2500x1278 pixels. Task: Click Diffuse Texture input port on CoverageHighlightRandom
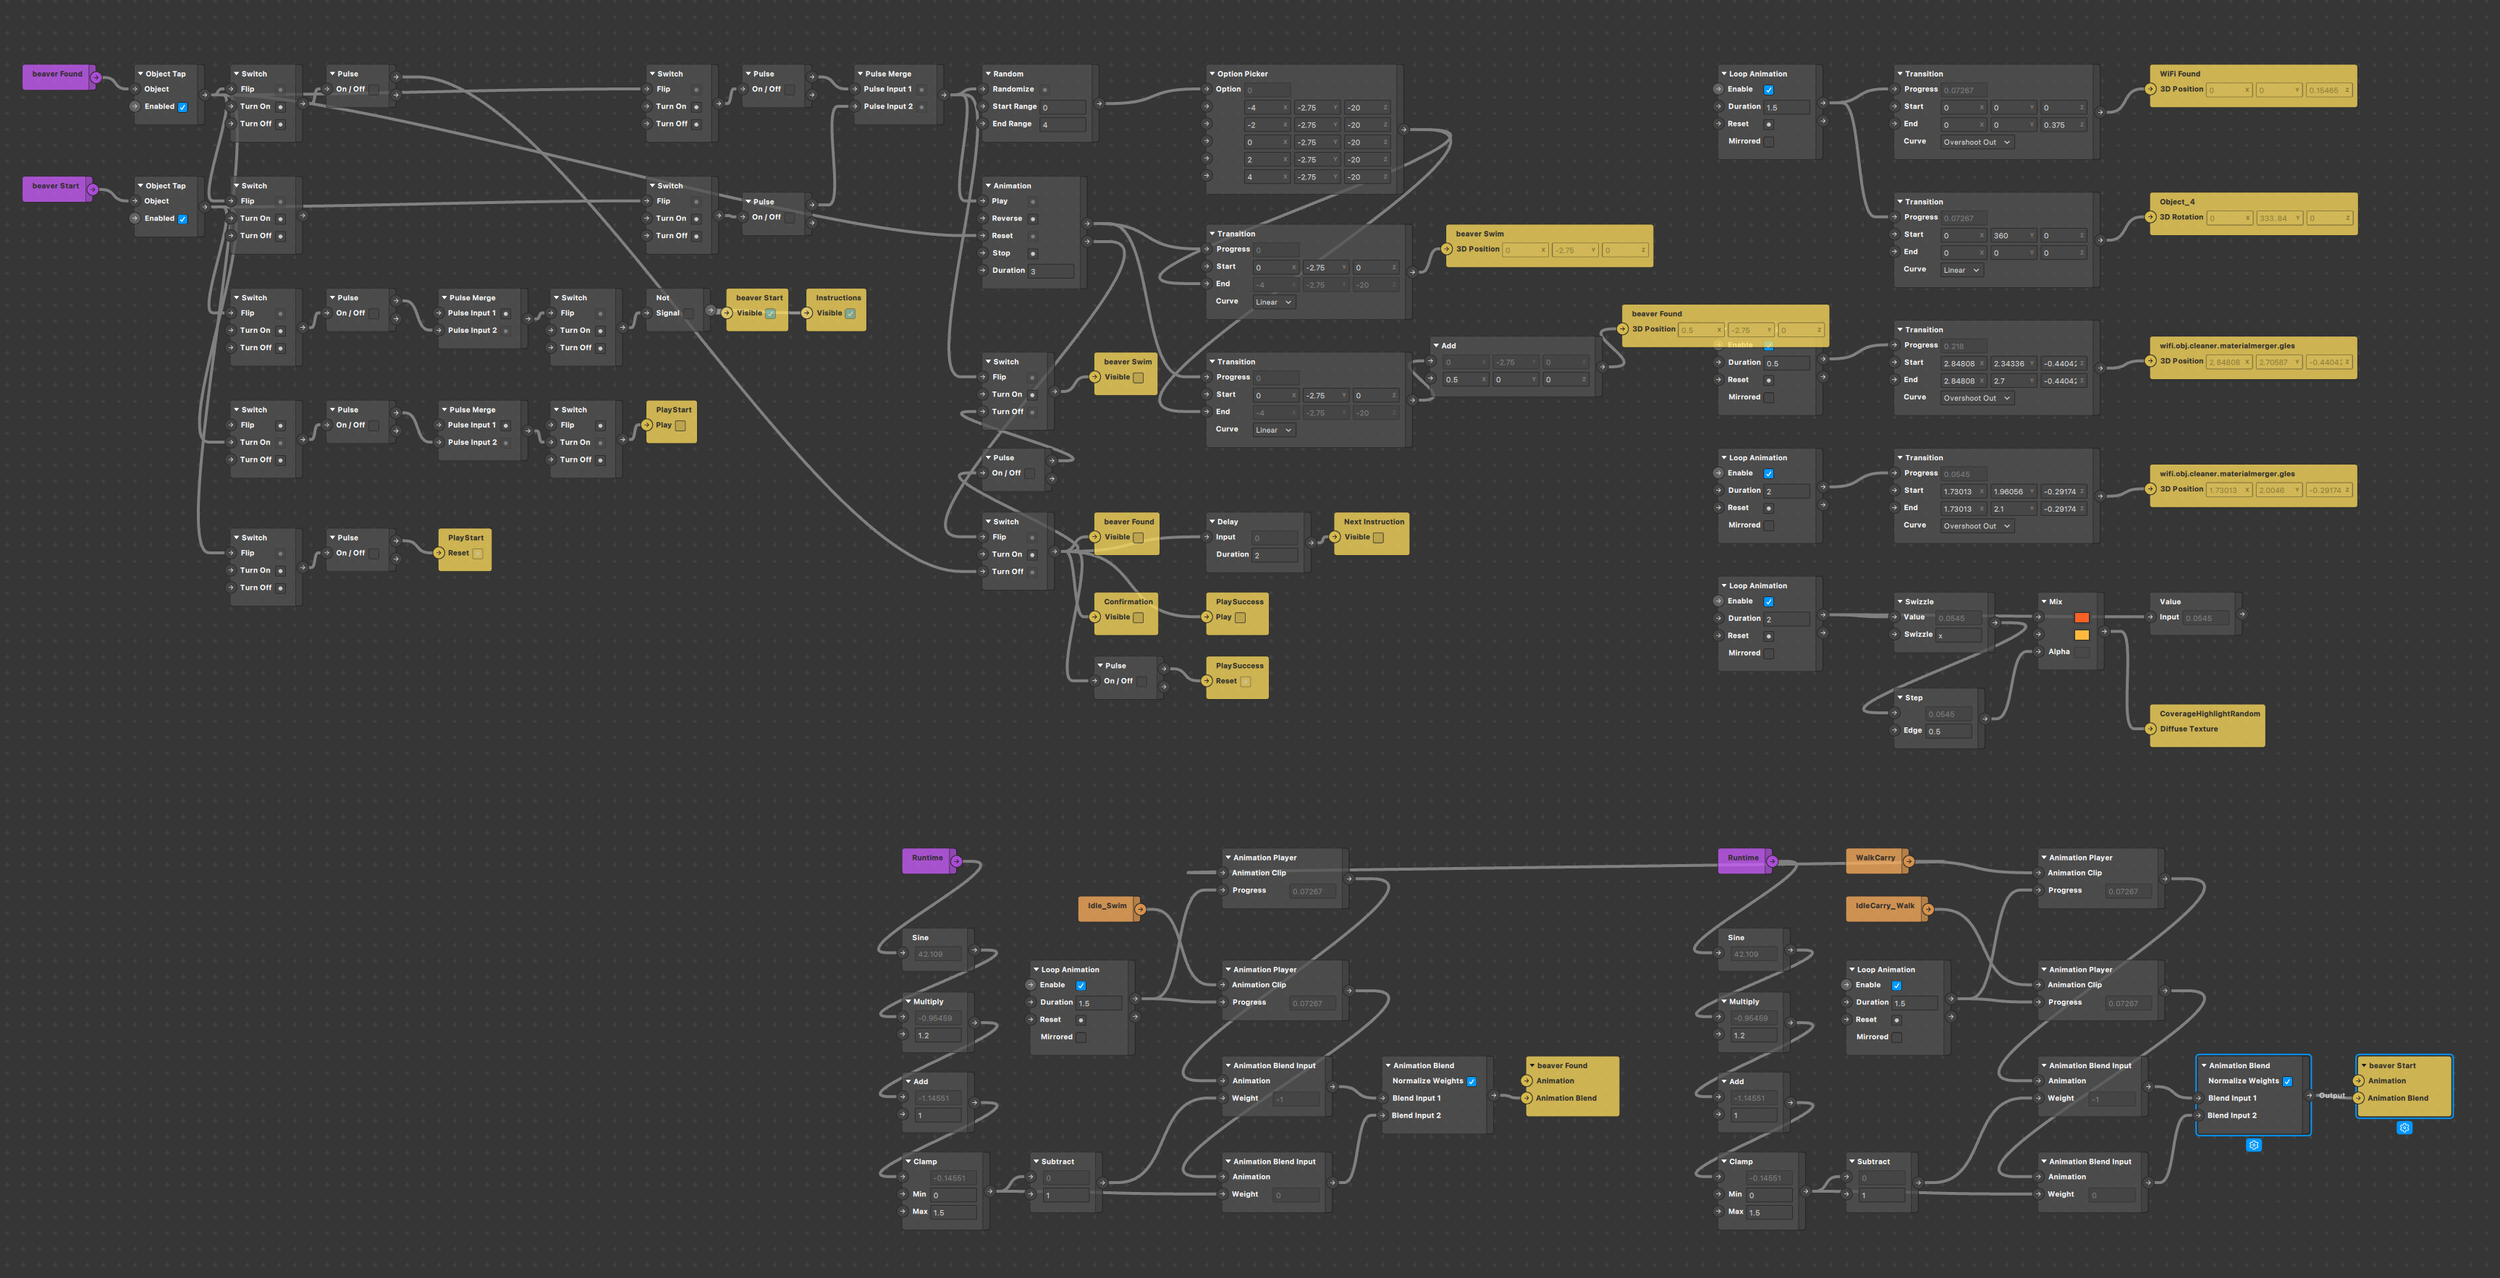[2151, 729]
